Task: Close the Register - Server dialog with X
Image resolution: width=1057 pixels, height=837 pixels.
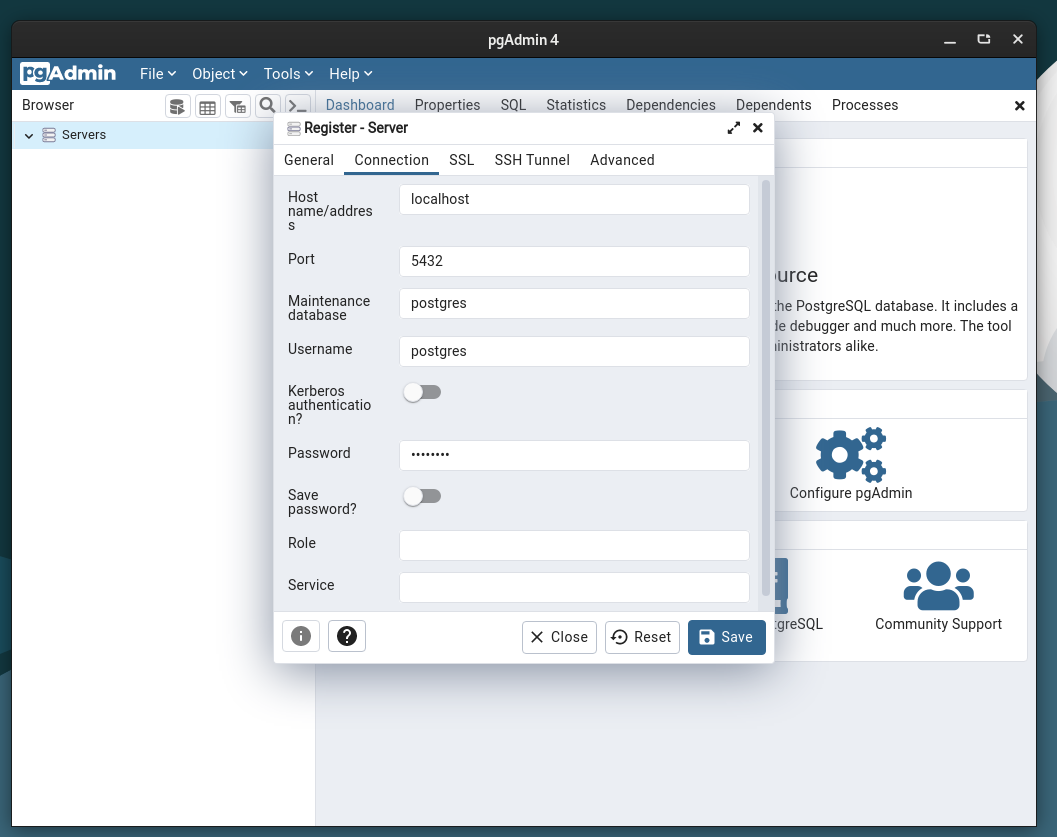Action: click(x=758, y=128)
